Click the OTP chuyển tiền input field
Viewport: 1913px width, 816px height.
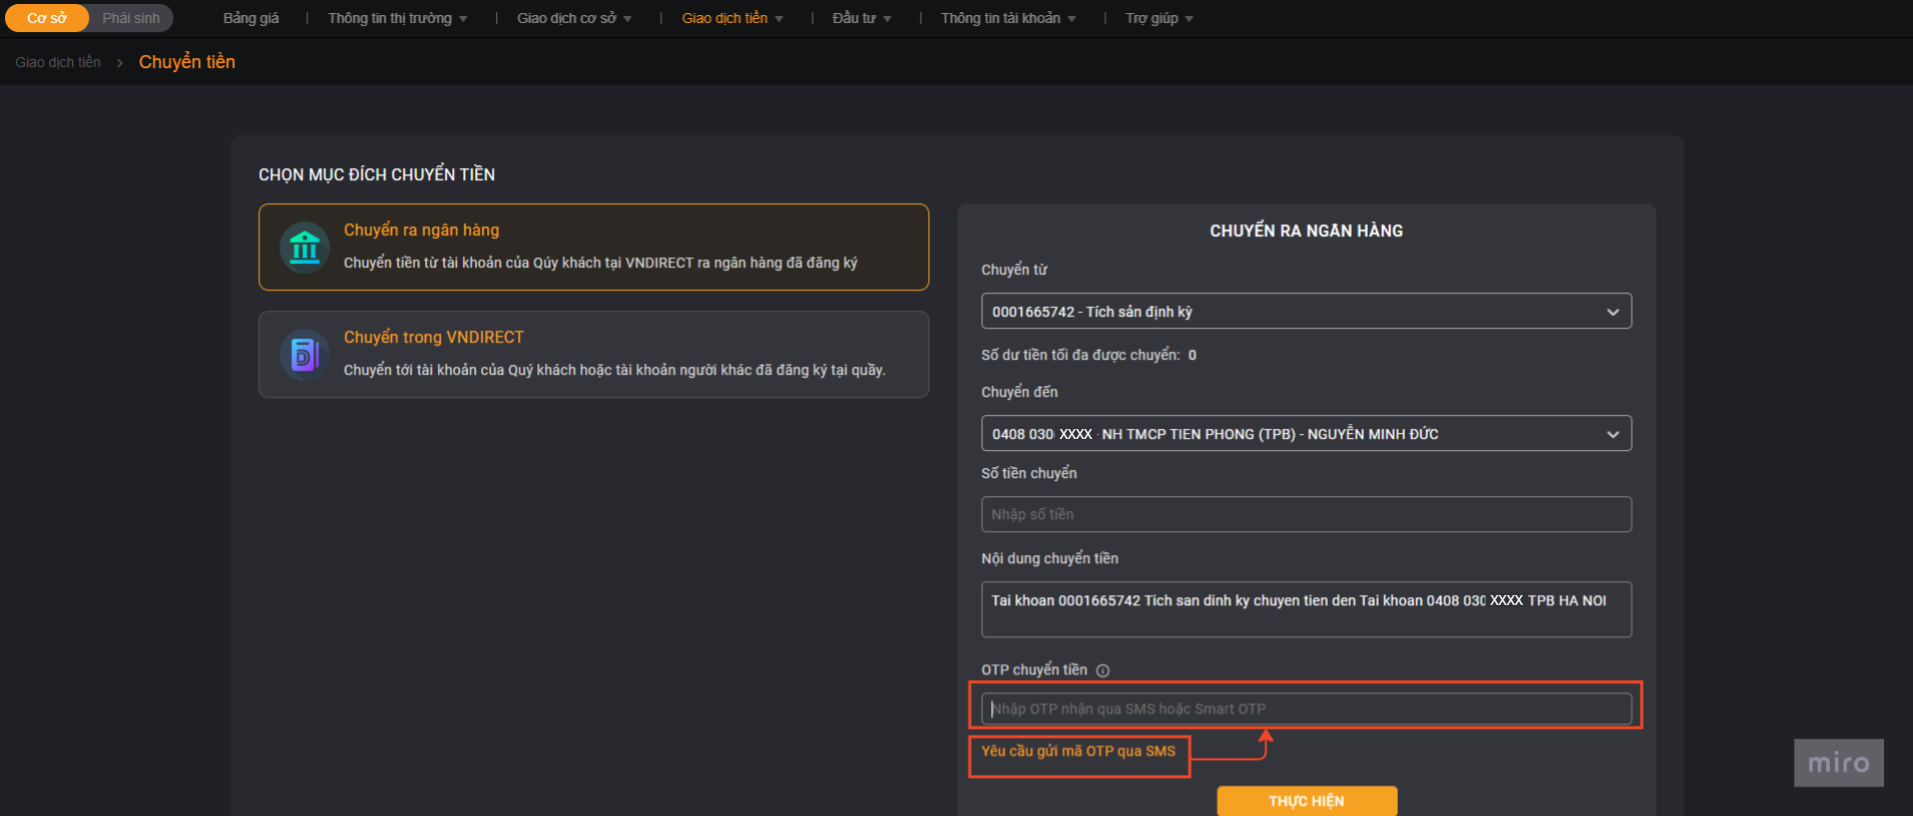tap(1306, 708)
